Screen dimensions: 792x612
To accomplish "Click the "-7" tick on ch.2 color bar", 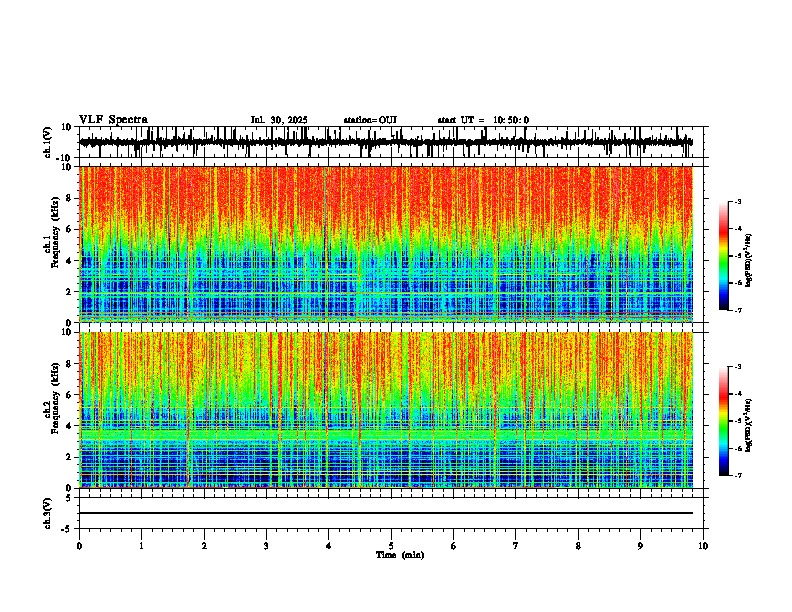I will (737, 476).
